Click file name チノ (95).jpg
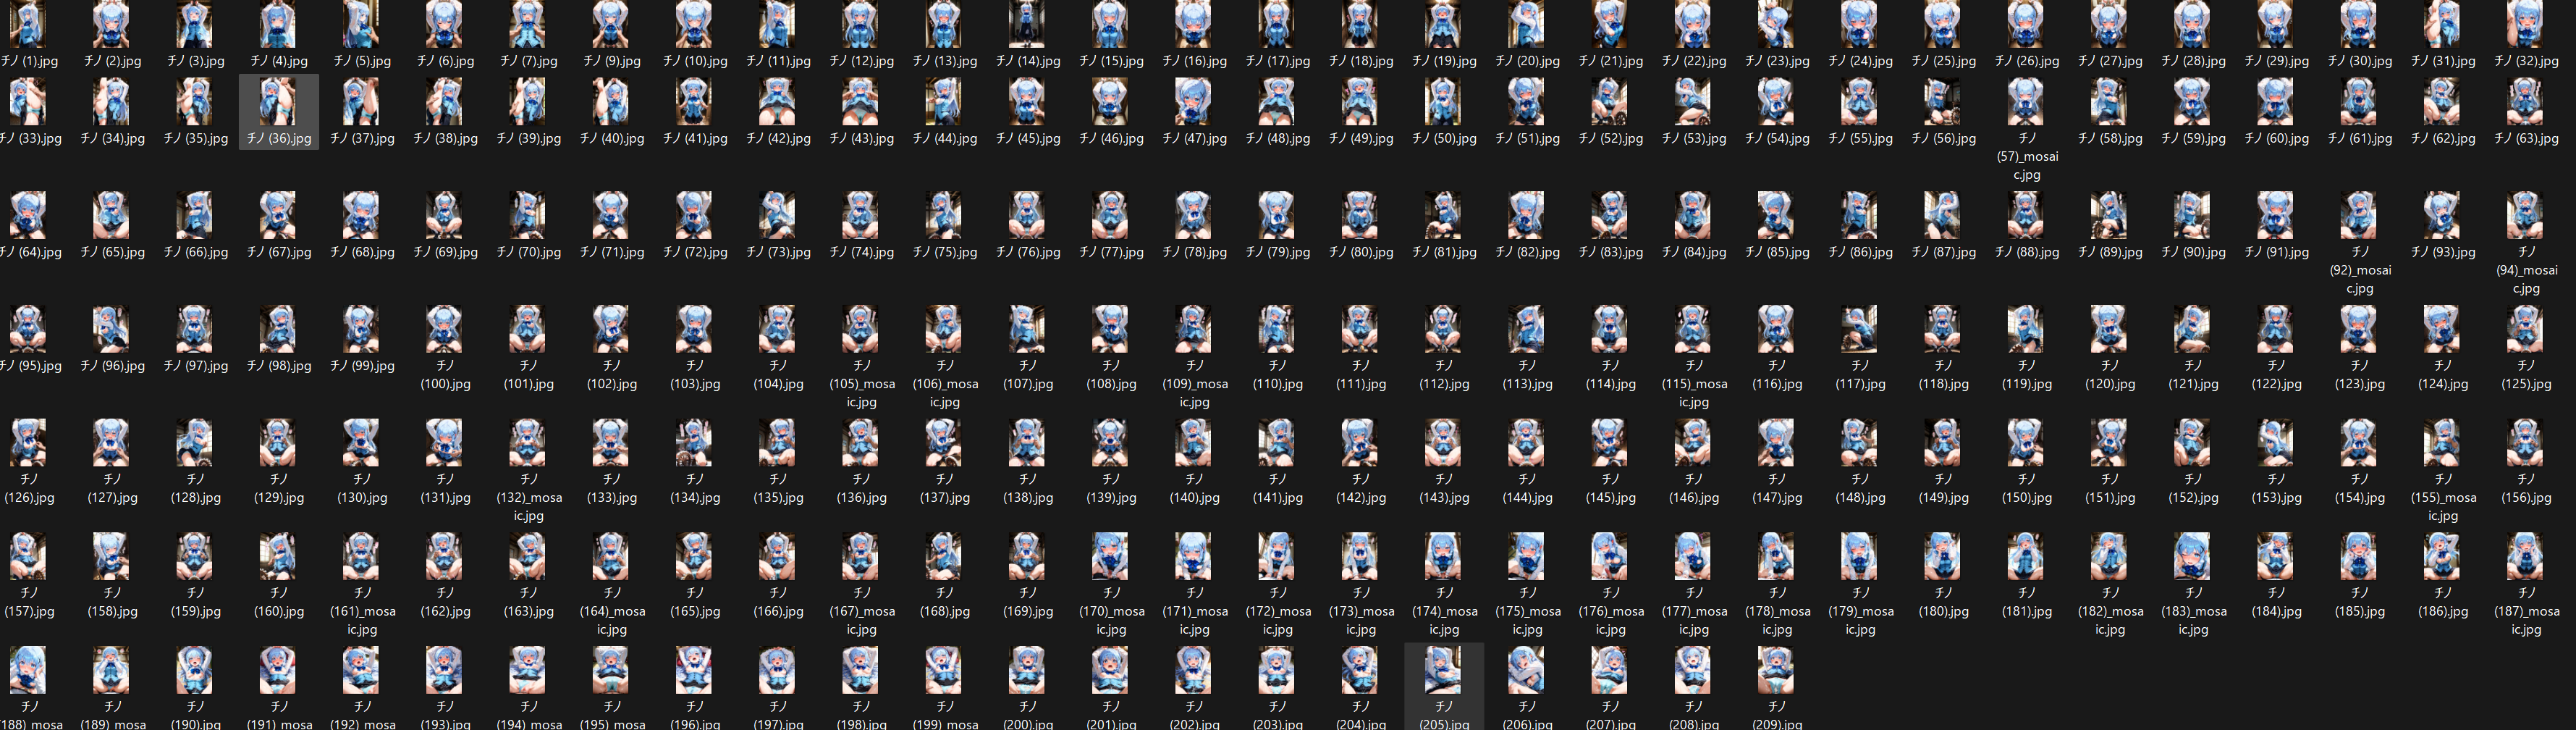2576x730 pixels. 30,367
